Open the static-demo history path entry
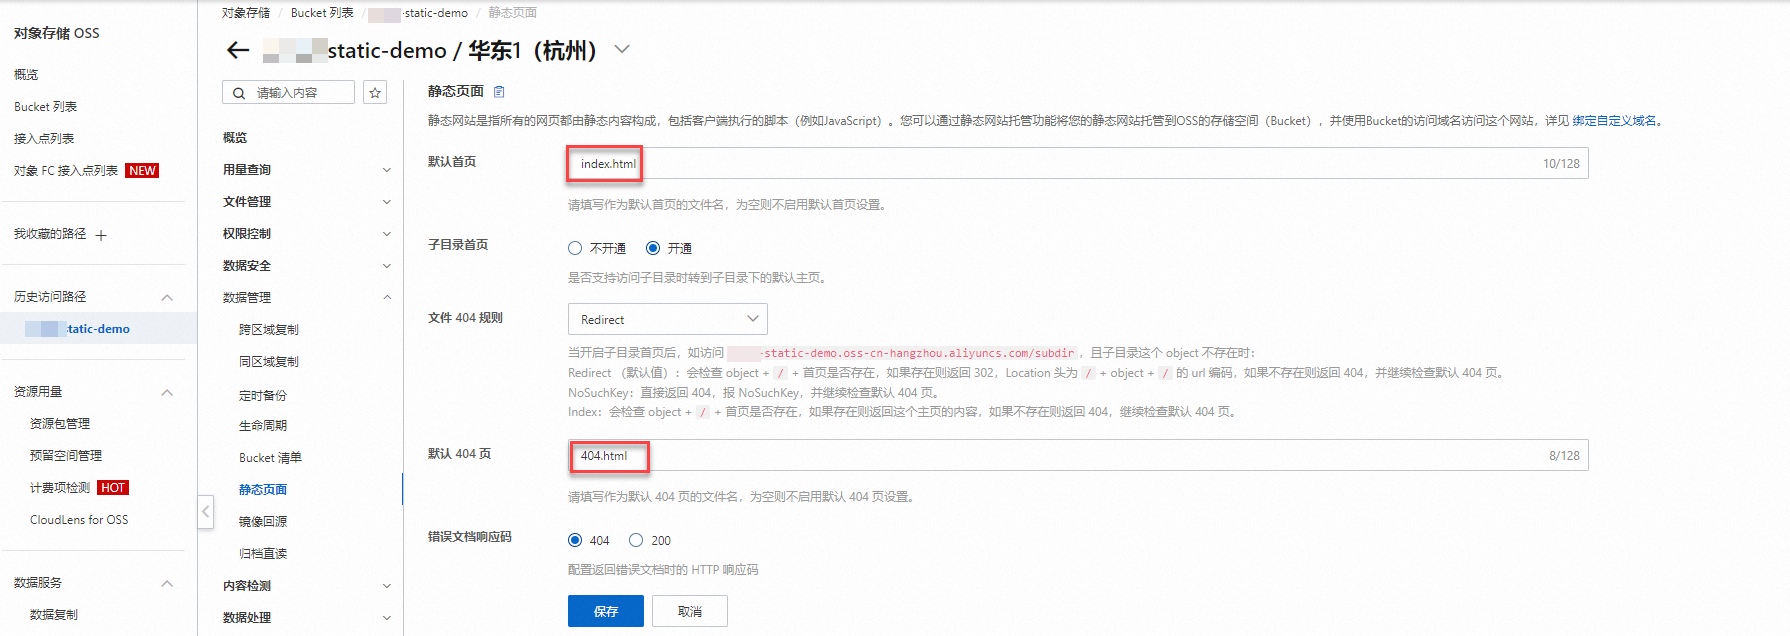The width and height of the screenshot is (1790, 636). pyautogui.click(x=78, y=329)
